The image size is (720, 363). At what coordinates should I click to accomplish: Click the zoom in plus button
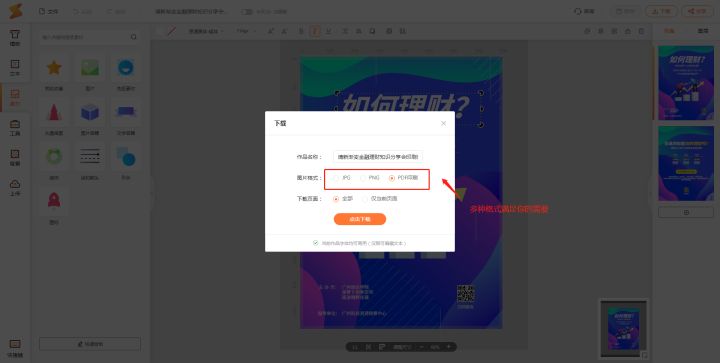(x=449, y=347)
